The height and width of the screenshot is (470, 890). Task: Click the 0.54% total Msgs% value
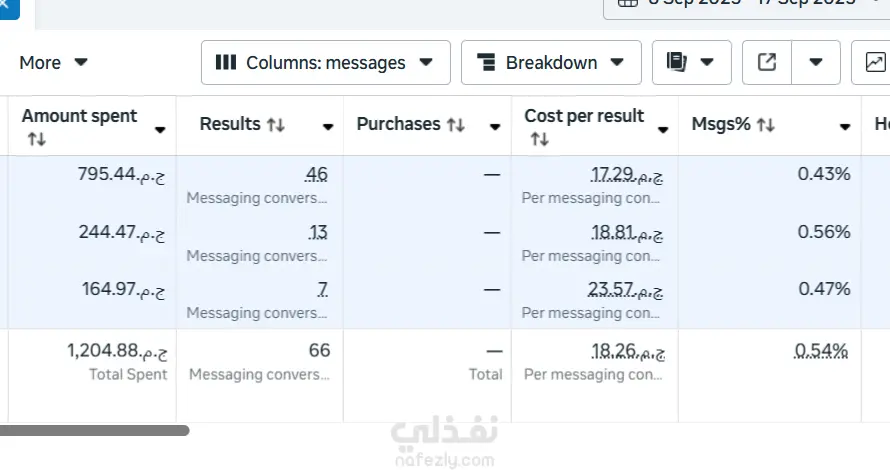(821, 351)
